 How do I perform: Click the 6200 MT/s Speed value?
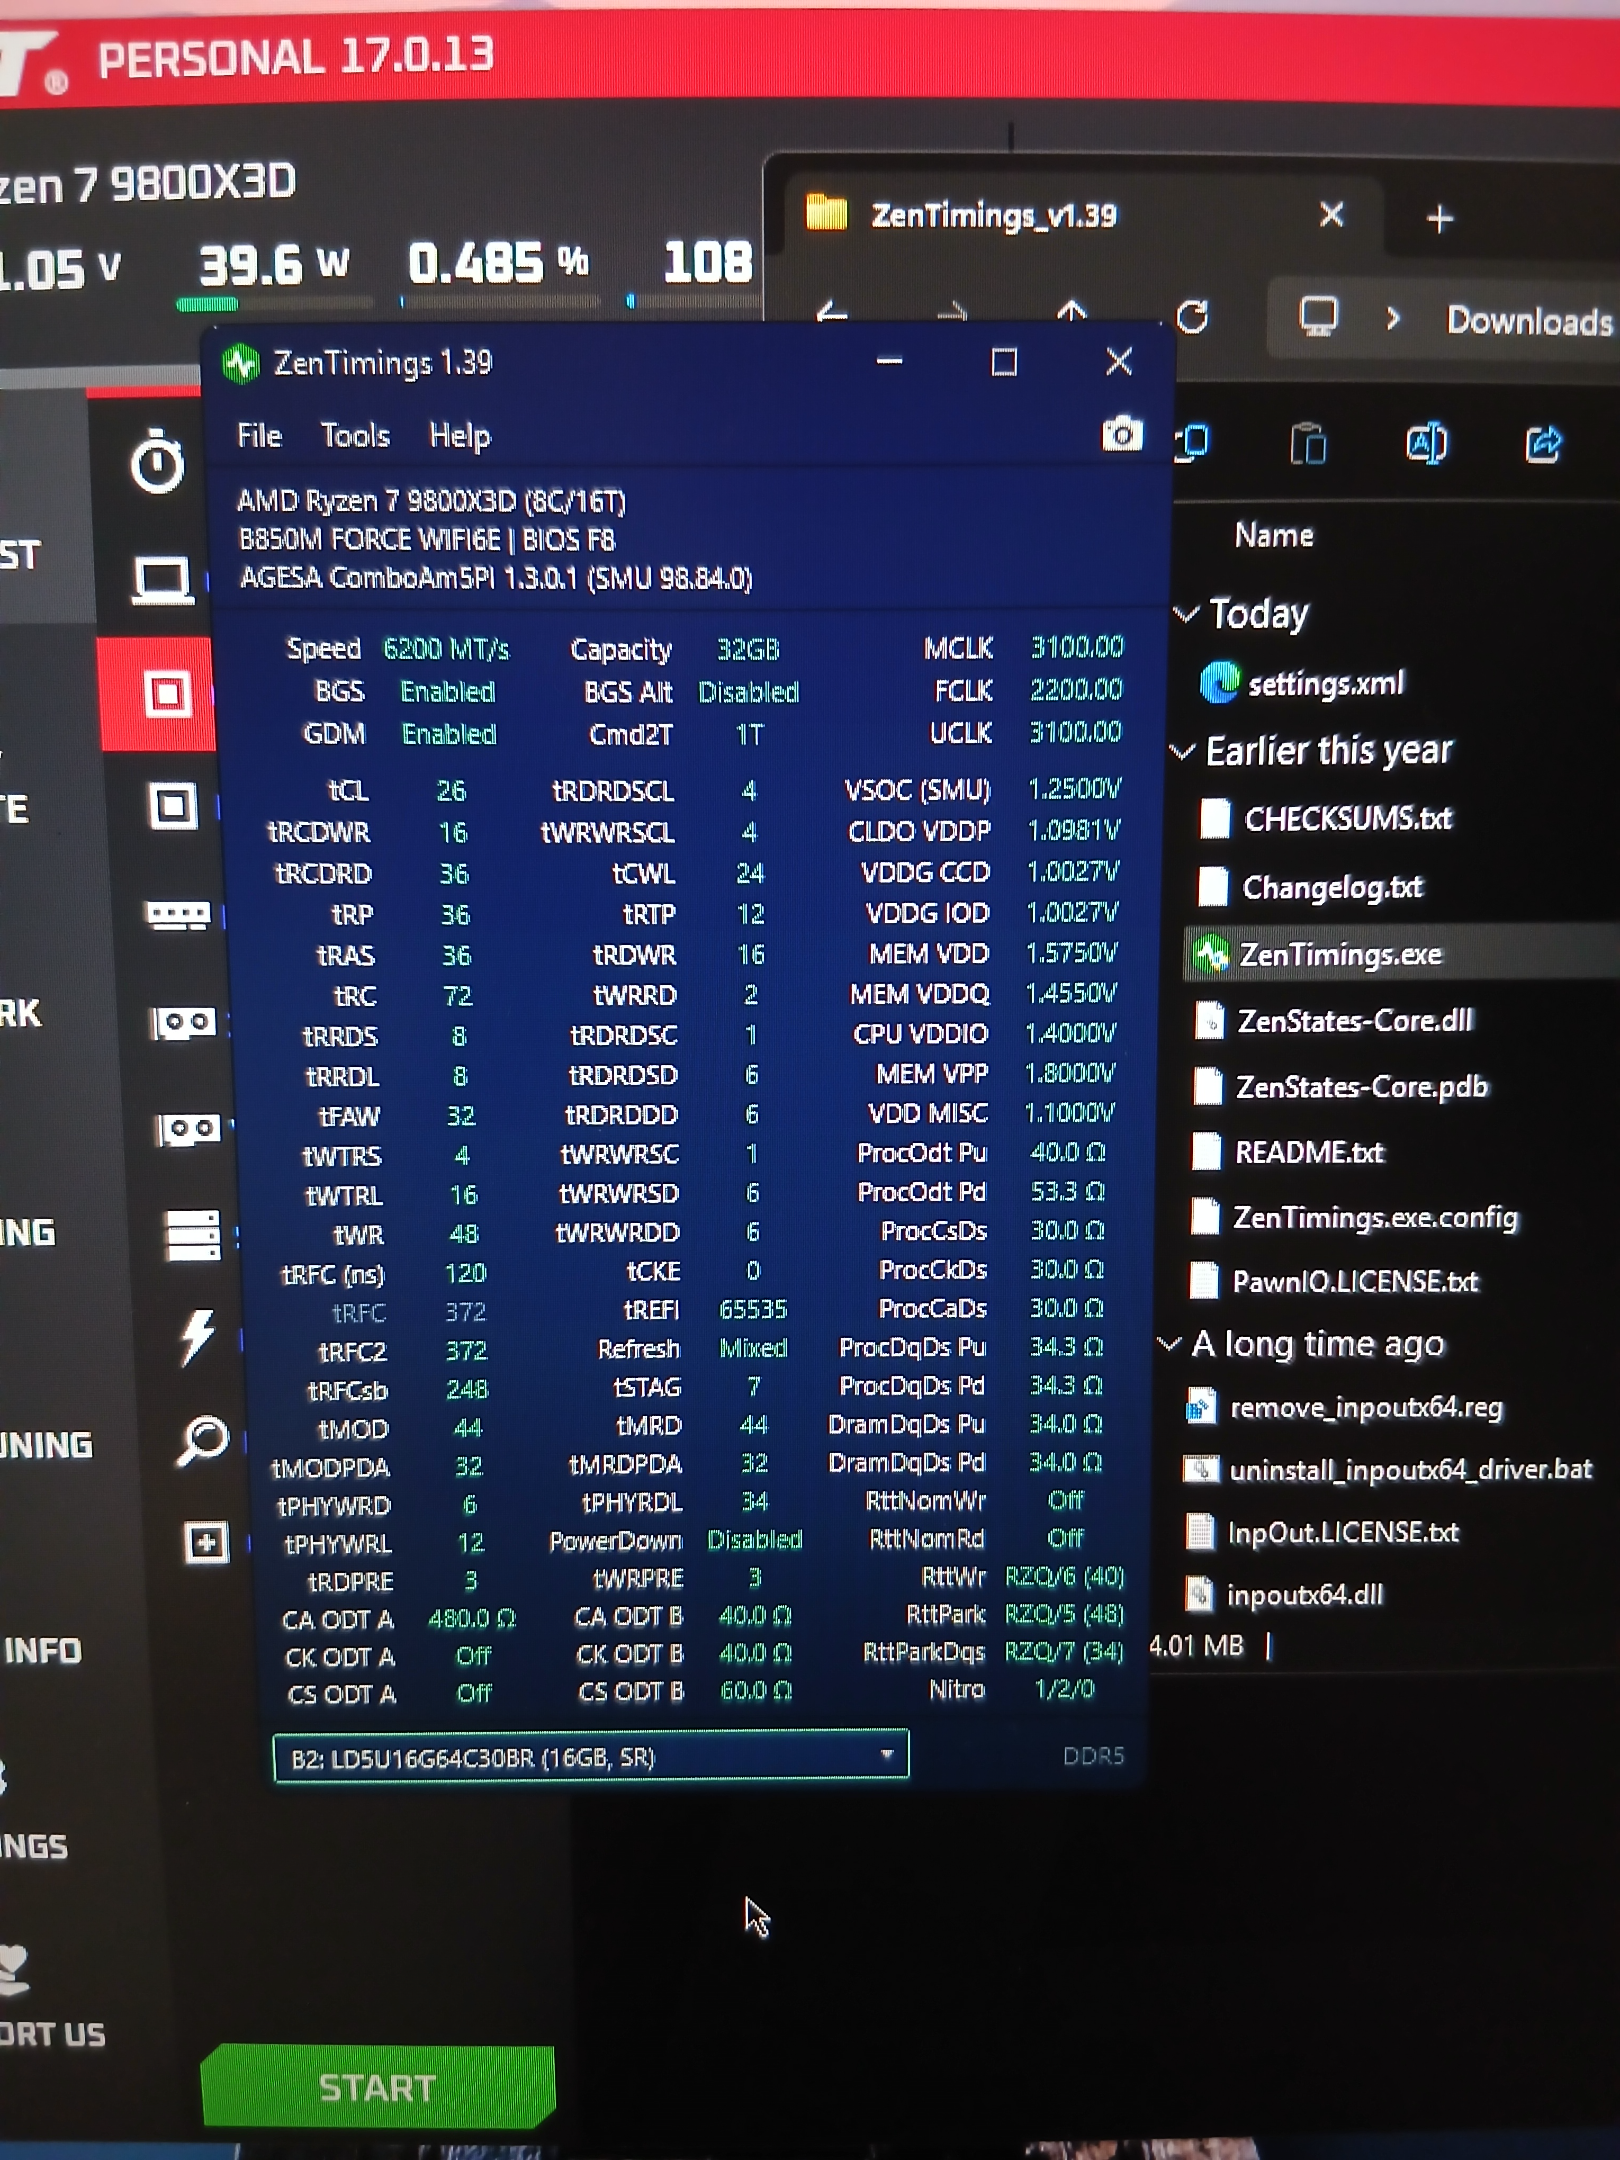[x=446, y=649]
